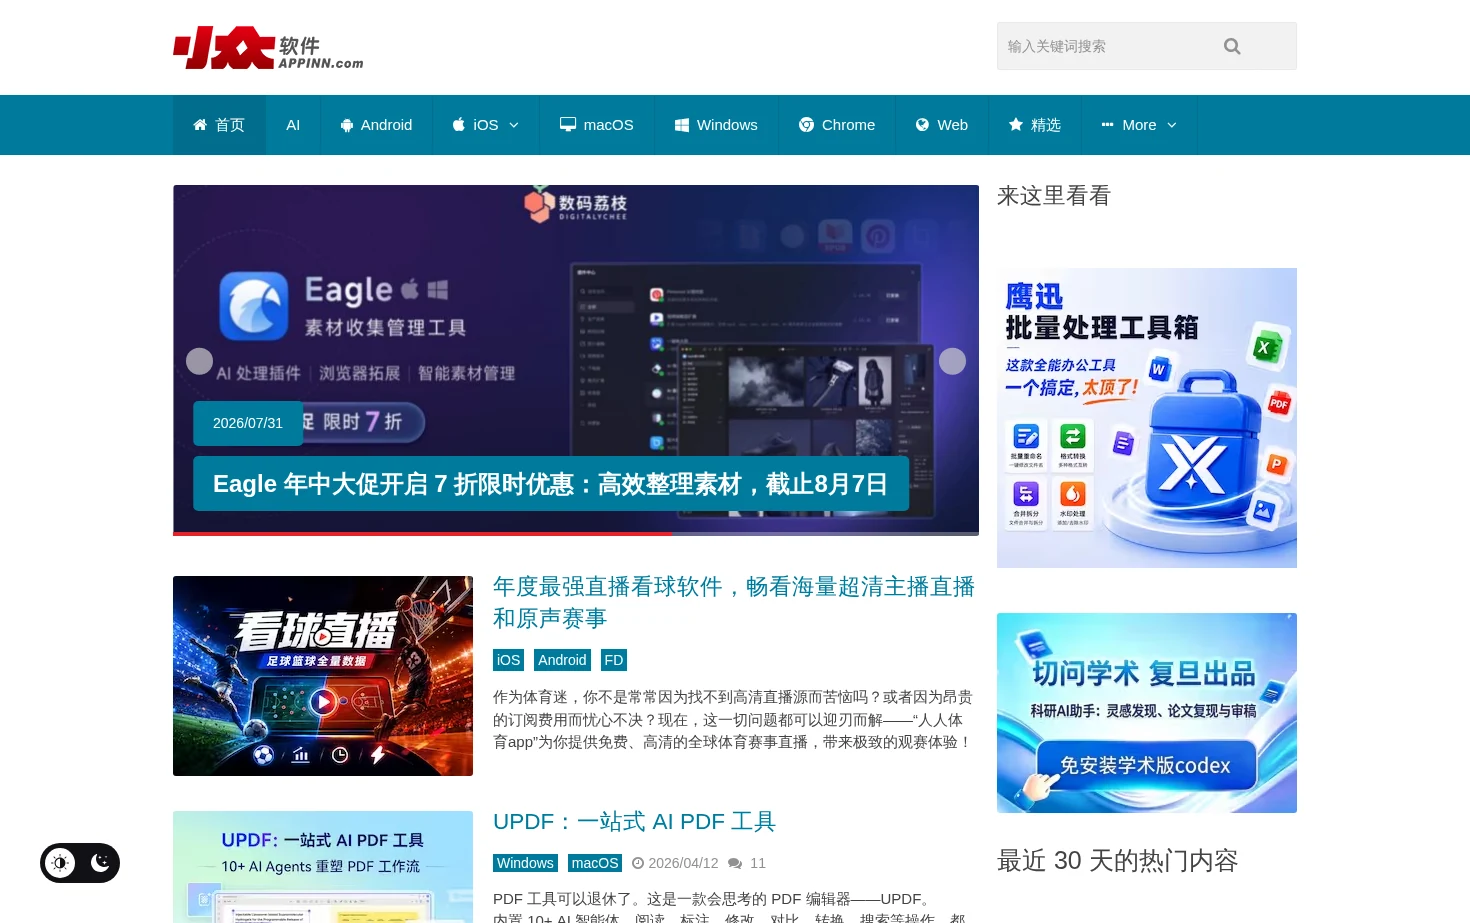This screenshot has height=923, width=1470.
Task: Click the 看球 article excerpt paragraph
Action: [x=733, y=719]
